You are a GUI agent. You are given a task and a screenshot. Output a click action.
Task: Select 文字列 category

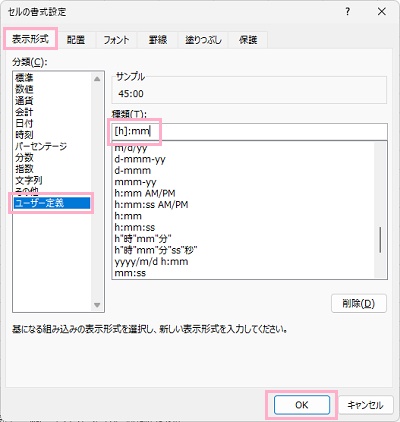click(x=53, y=180)
